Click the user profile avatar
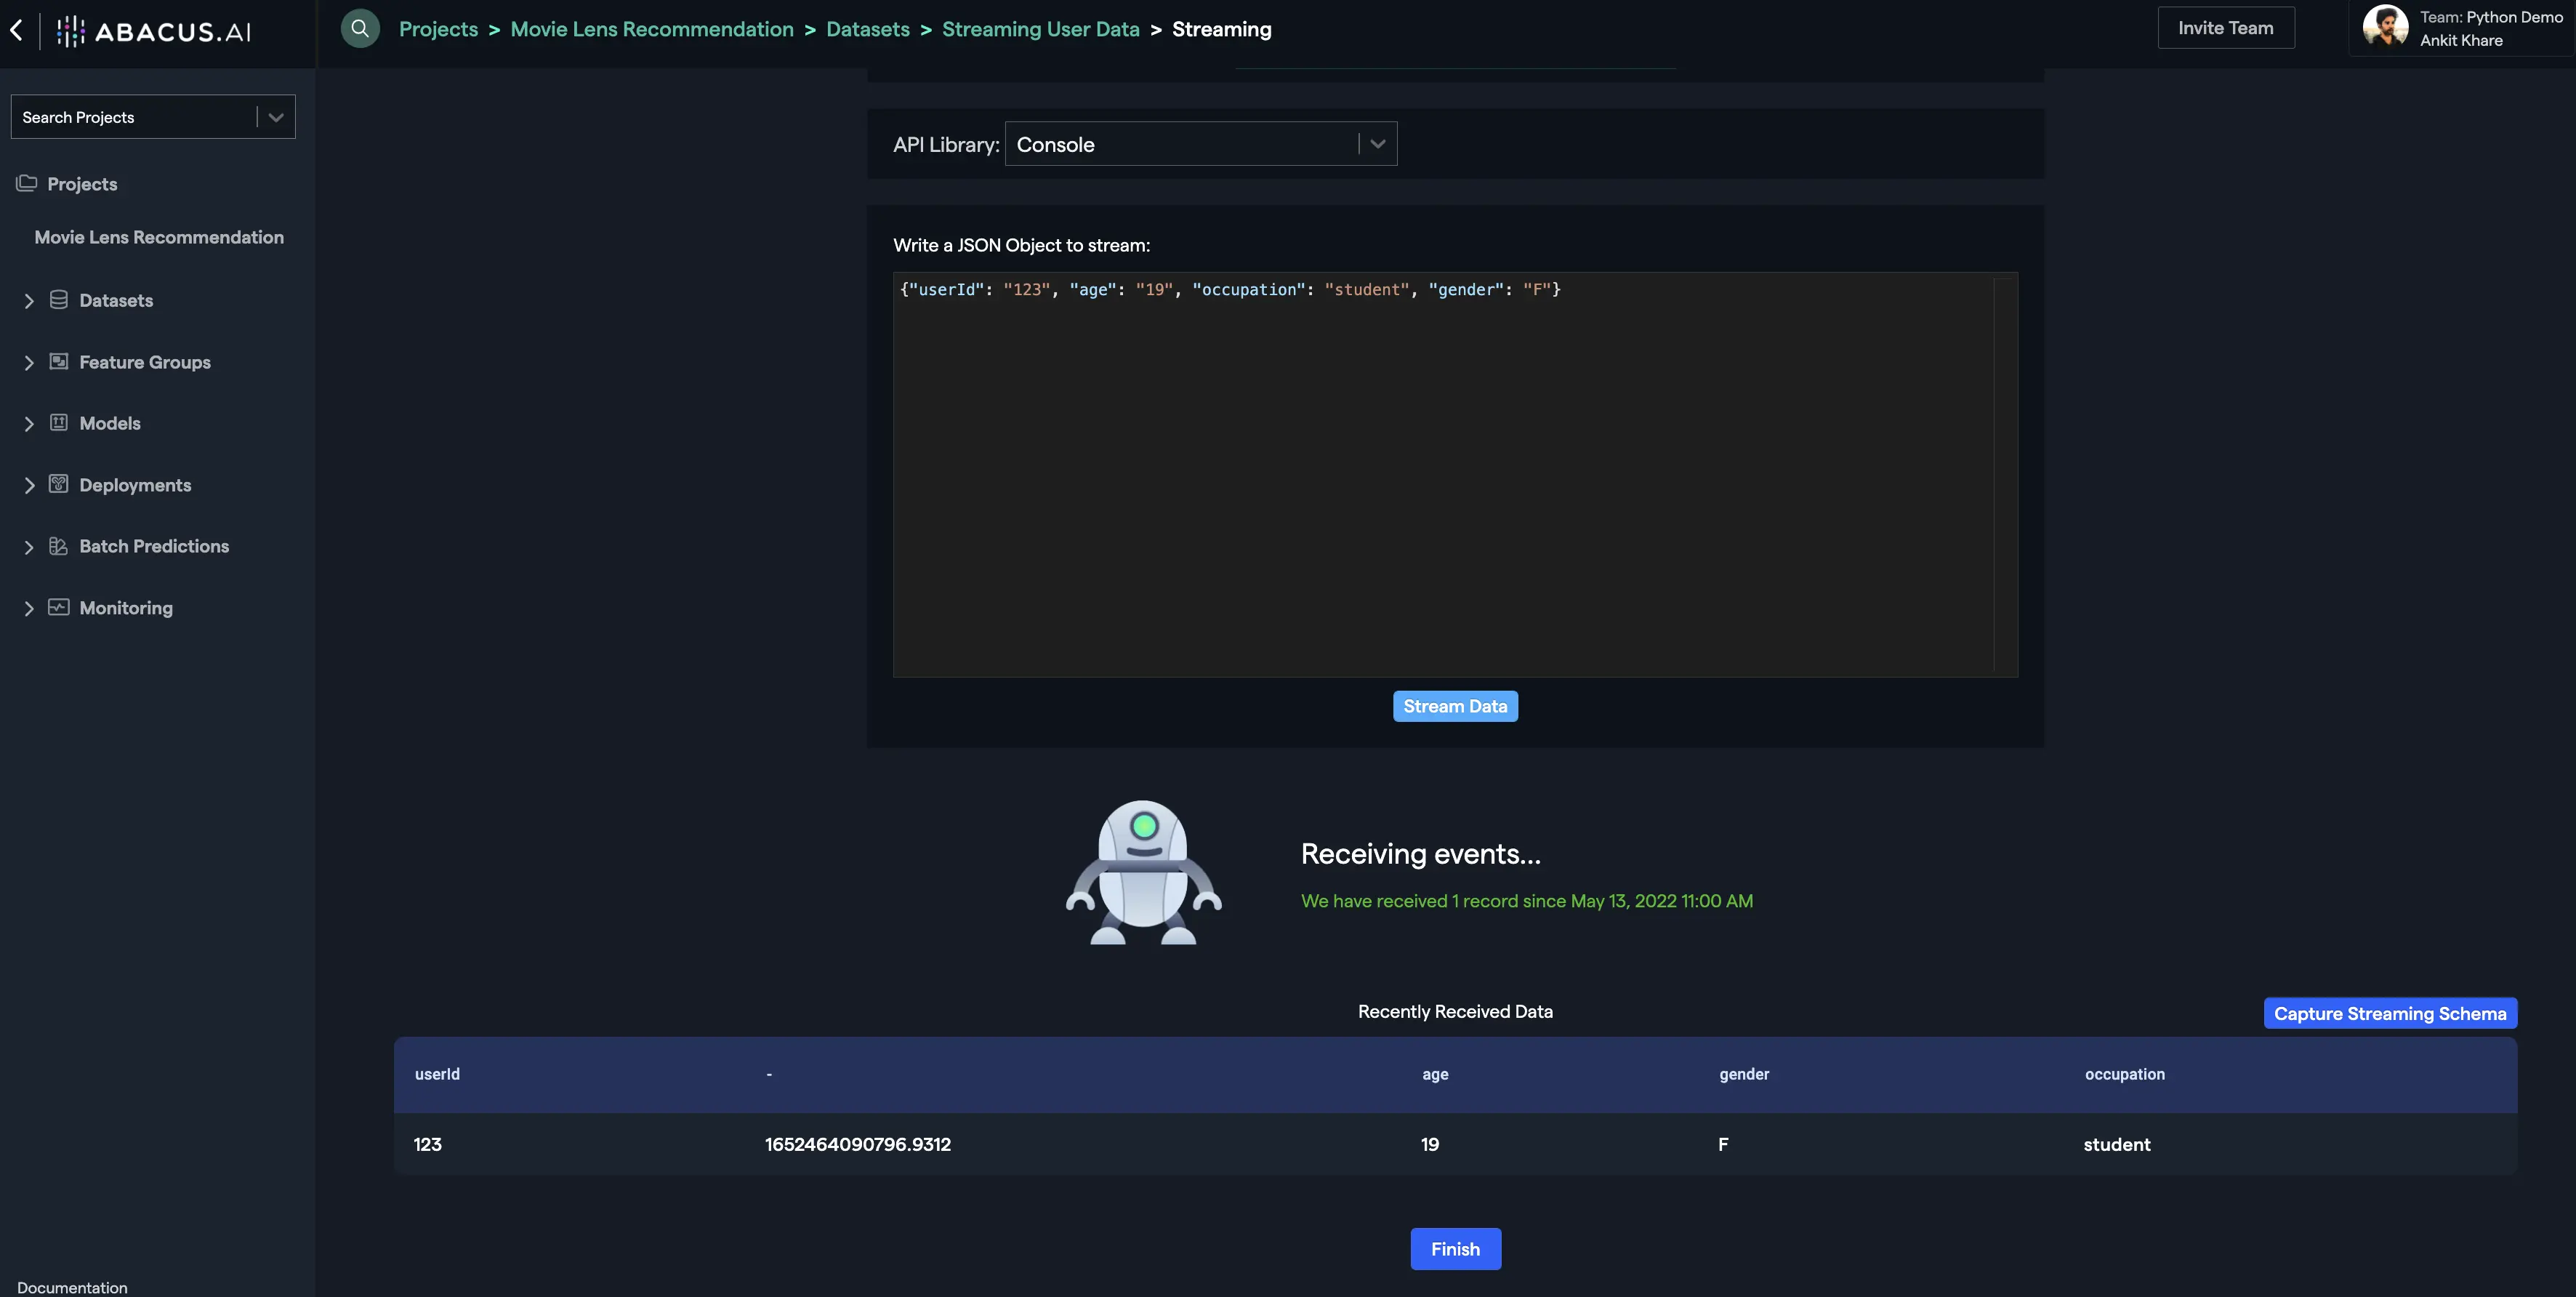Viewport: 2576px width, 1297px height. coord(2385,27)
